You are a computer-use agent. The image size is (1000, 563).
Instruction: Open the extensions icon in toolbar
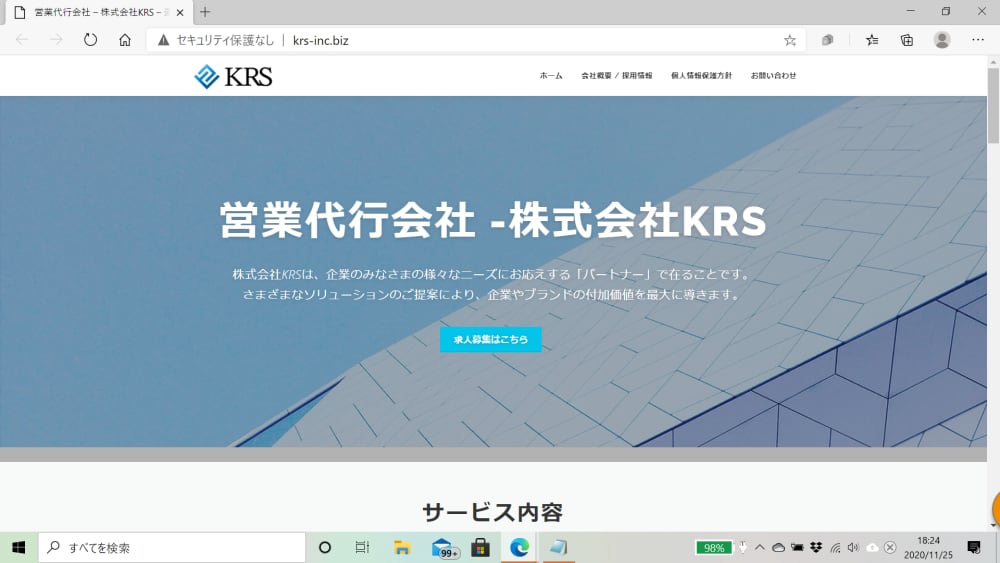(827, 40)
